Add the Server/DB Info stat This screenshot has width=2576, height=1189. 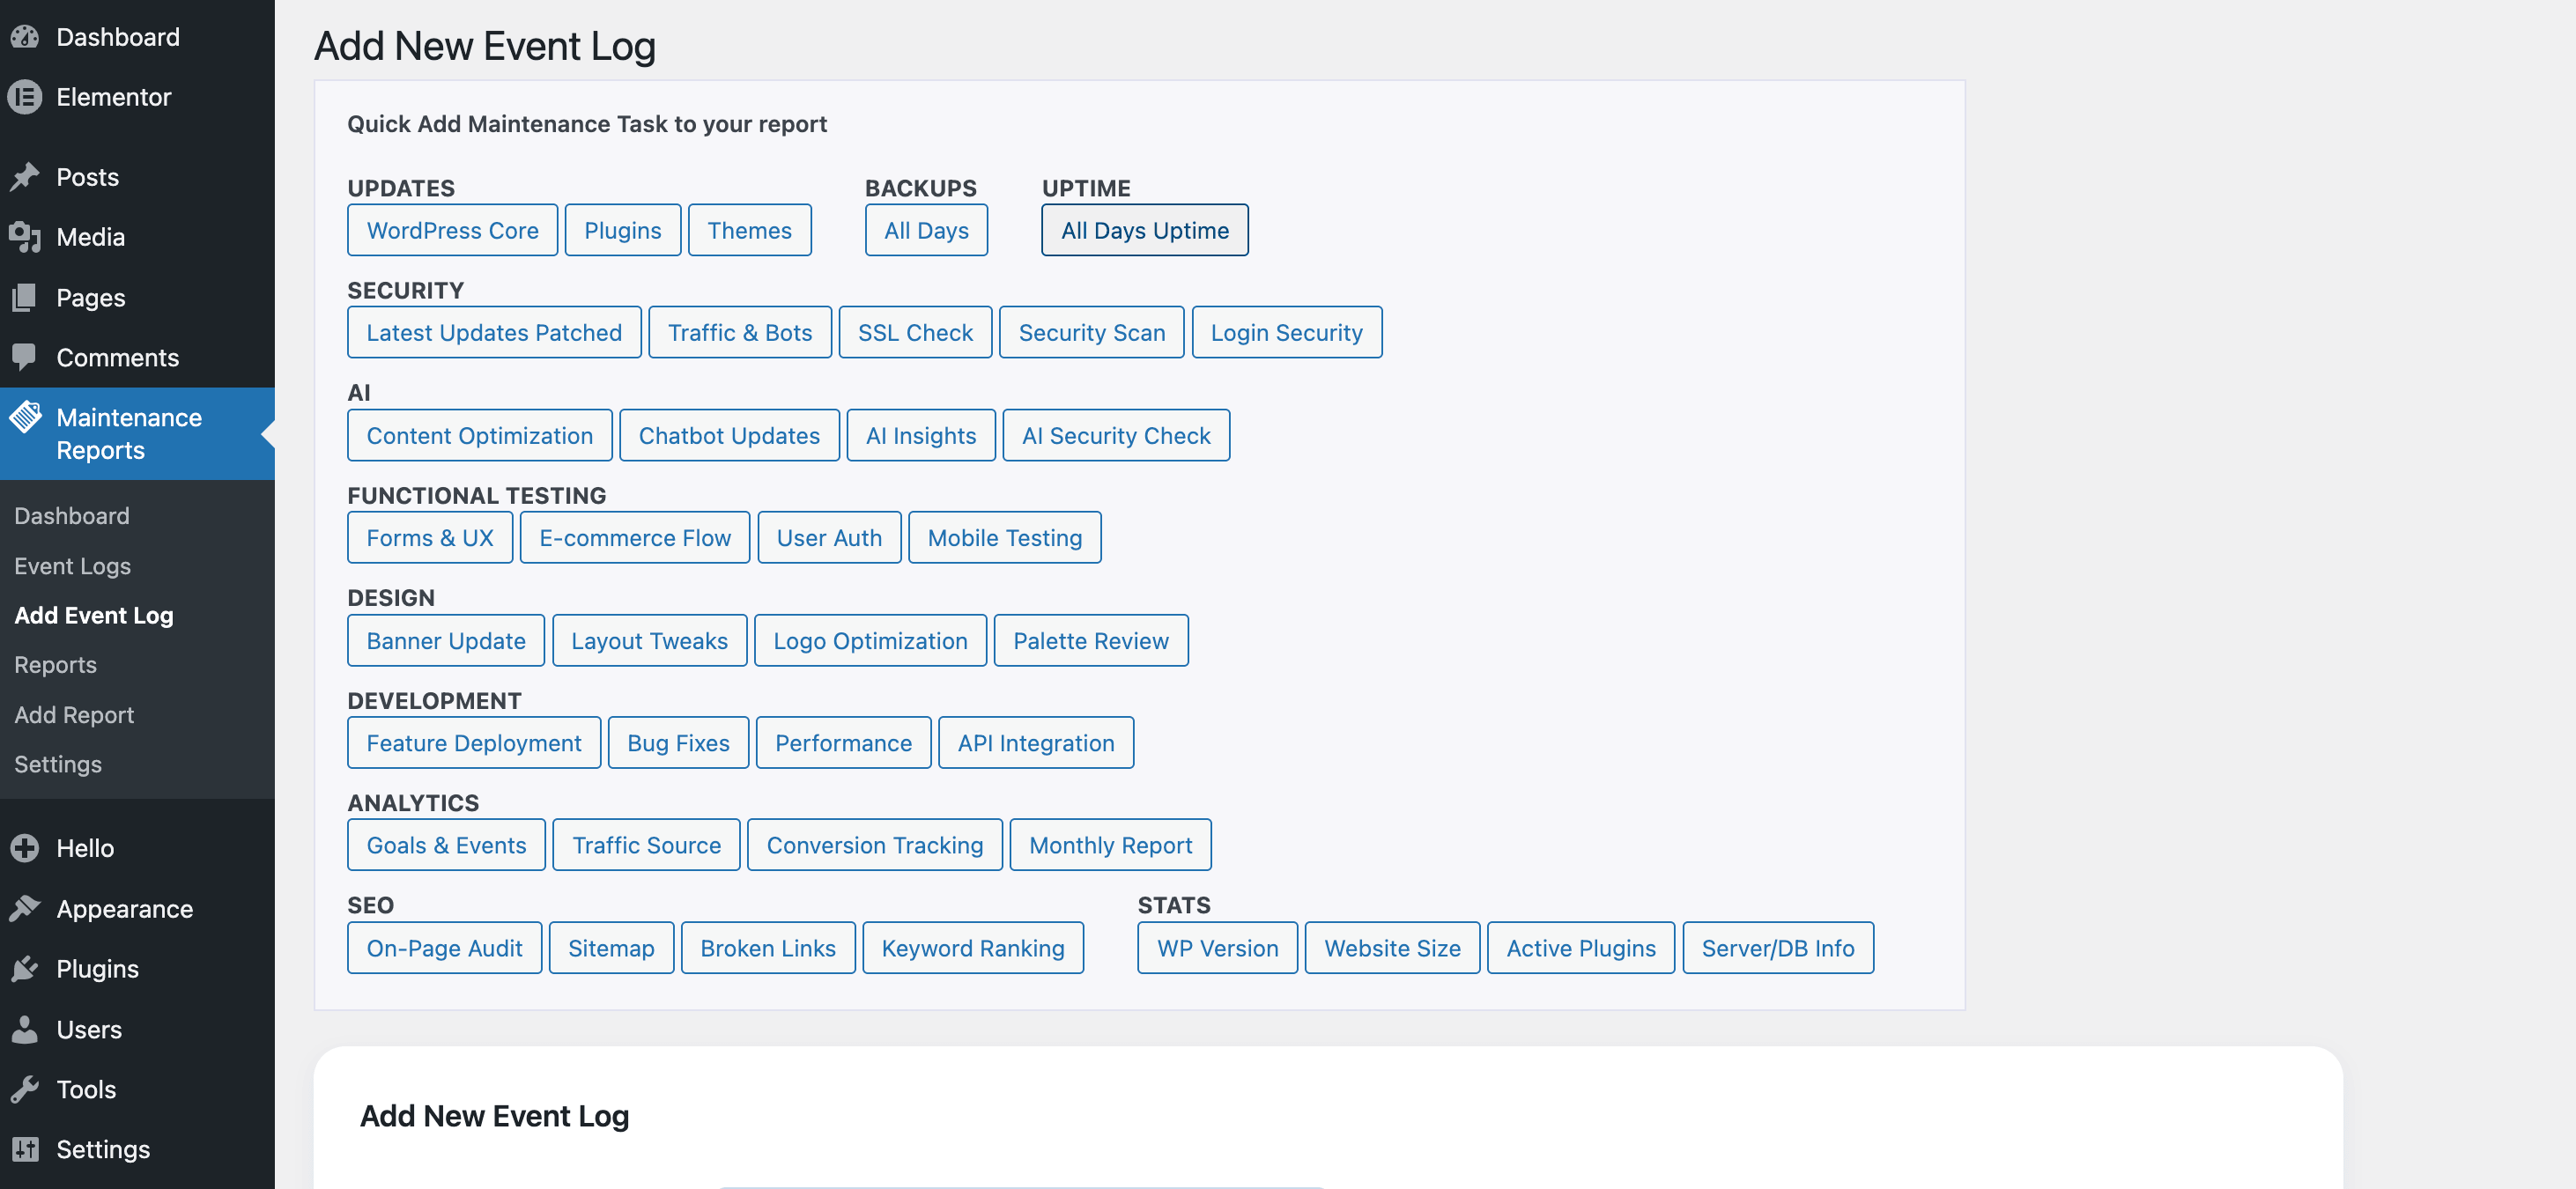[x=1777, y=948]
